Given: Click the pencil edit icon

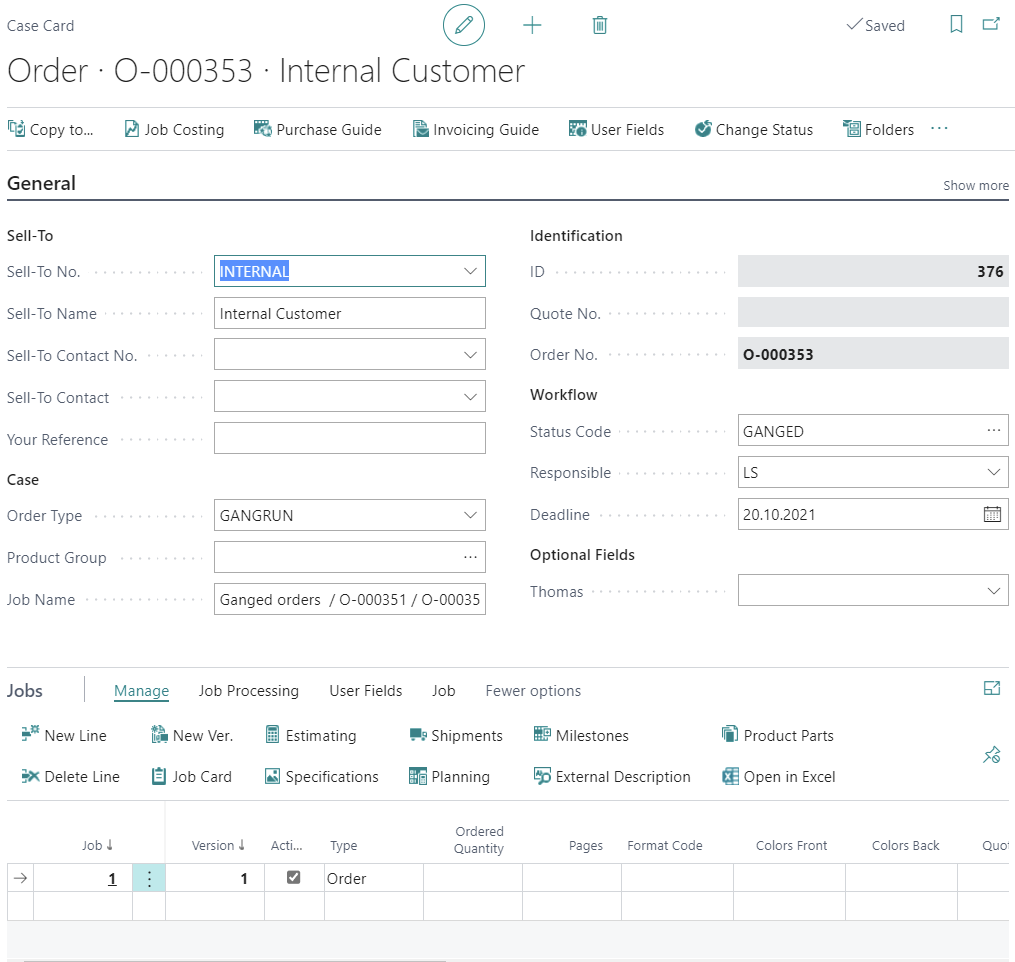Looking at the screenshot, I should (x=464, y=26).
